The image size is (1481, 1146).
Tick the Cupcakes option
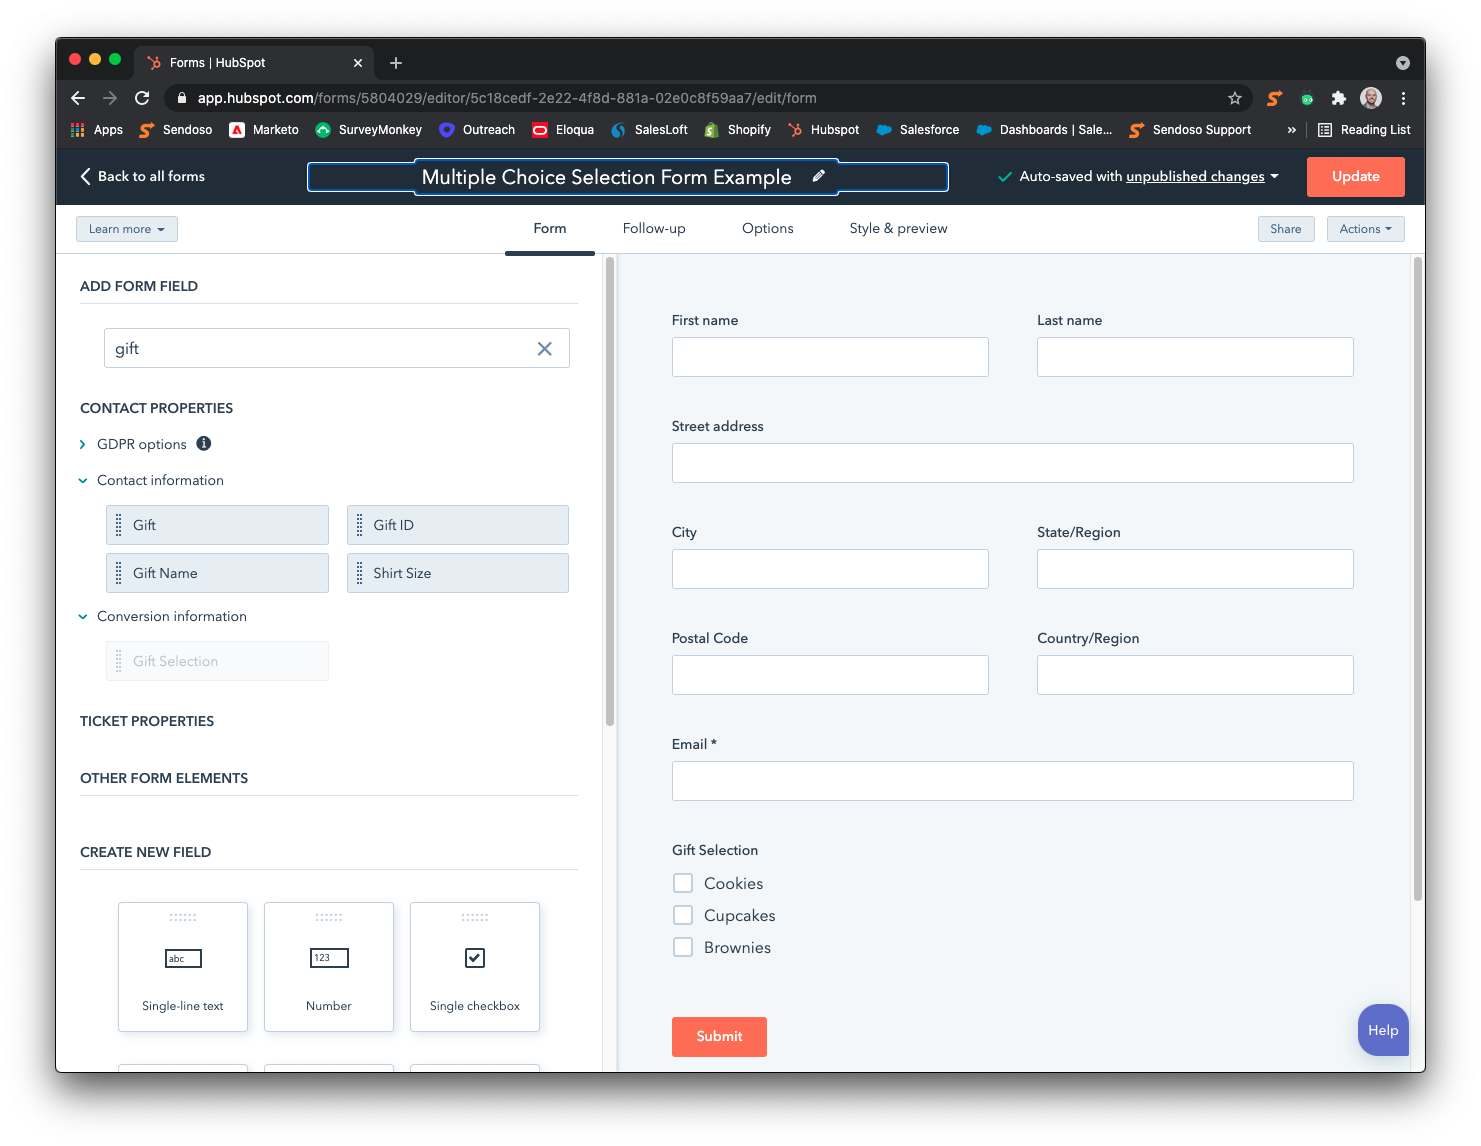point(683,915)
